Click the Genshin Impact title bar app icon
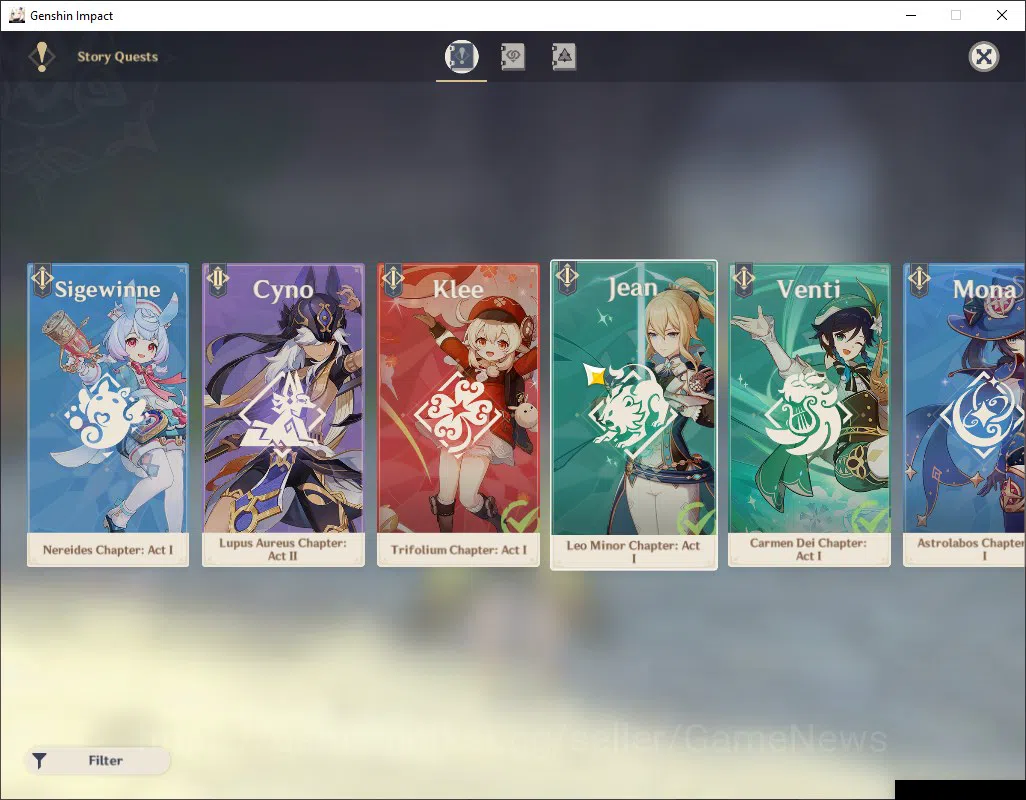 [x=16, y=15]
